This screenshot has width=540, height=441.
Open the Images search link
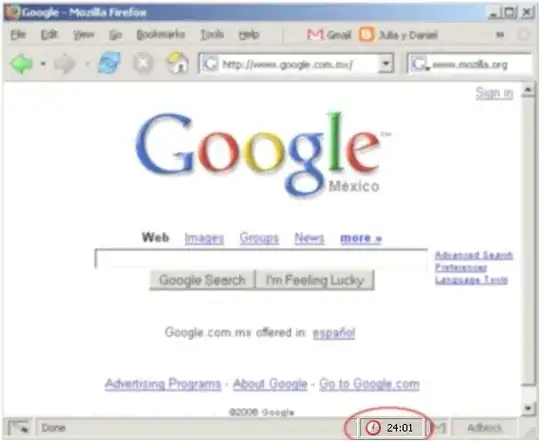[x=204, y=238]
